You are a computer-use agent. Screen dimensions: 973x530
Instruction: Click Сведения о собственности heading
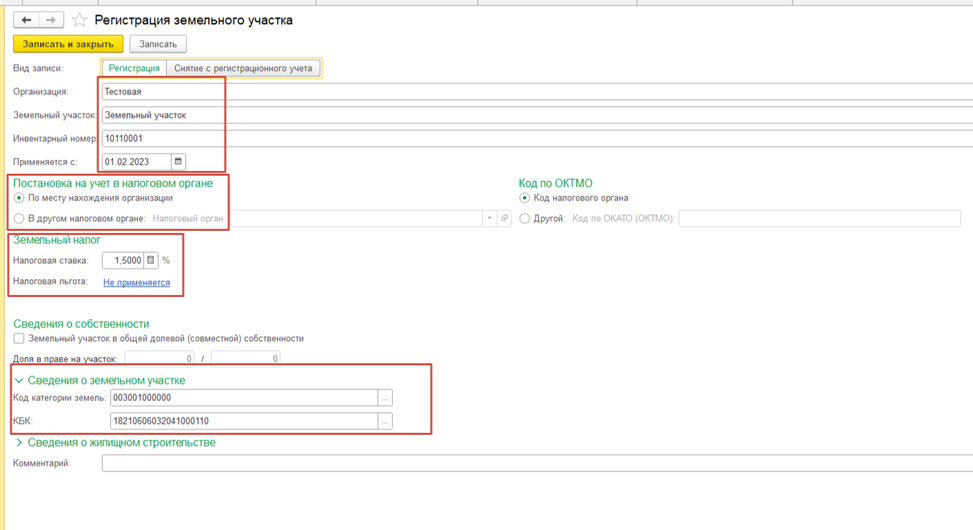(x=81, y=323)
